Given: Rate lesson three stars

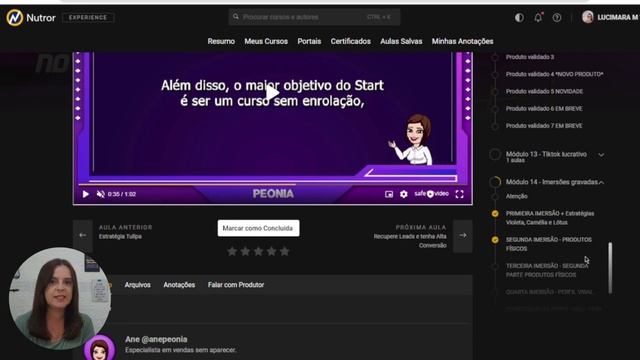Looking at the screenshot, I should (x=258, y=251).
